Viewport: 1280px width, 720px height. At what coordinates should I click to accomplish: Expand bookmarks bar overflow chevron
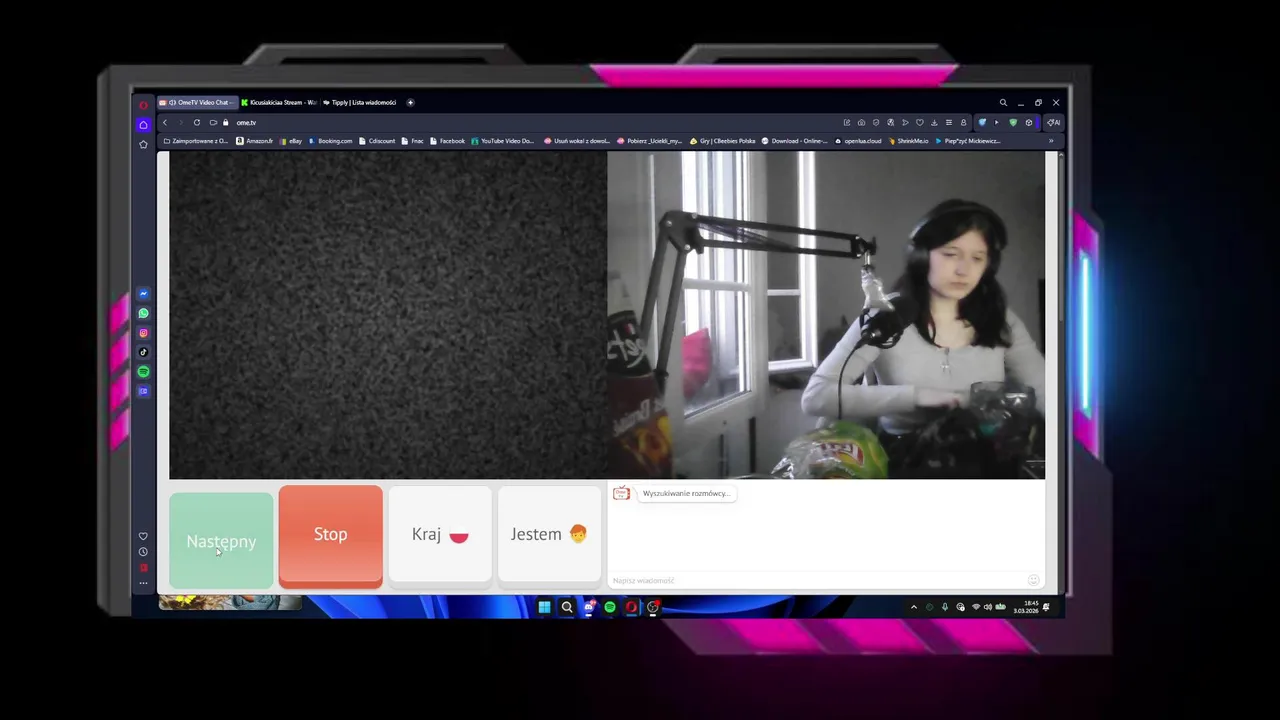[x=1051, y=141]
